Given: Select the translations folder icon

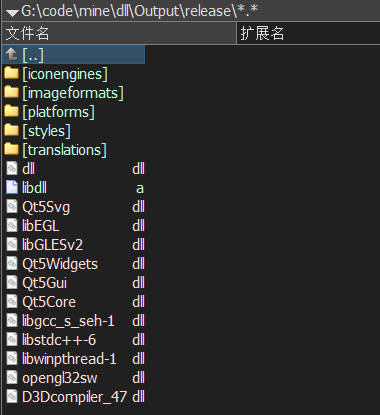Looking at the screenshot, I should (12, 149).
